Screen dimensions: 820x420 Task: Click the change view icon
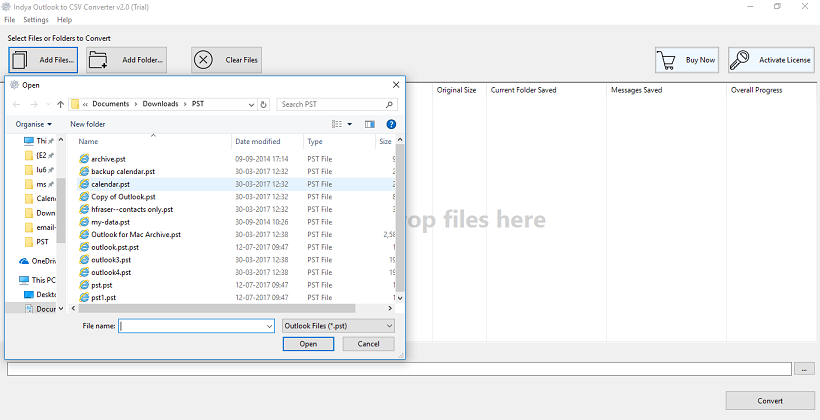pyautogui.click(x=337, y=124)
